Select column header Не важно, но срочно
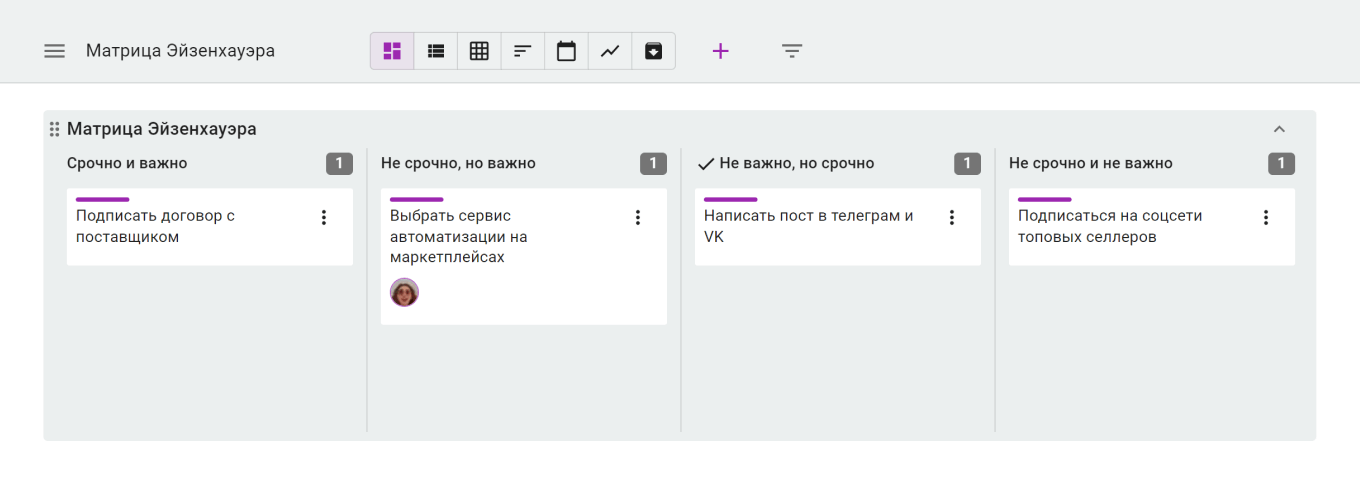This screenshot has height=495, width=1360. (x=797, y=163)
